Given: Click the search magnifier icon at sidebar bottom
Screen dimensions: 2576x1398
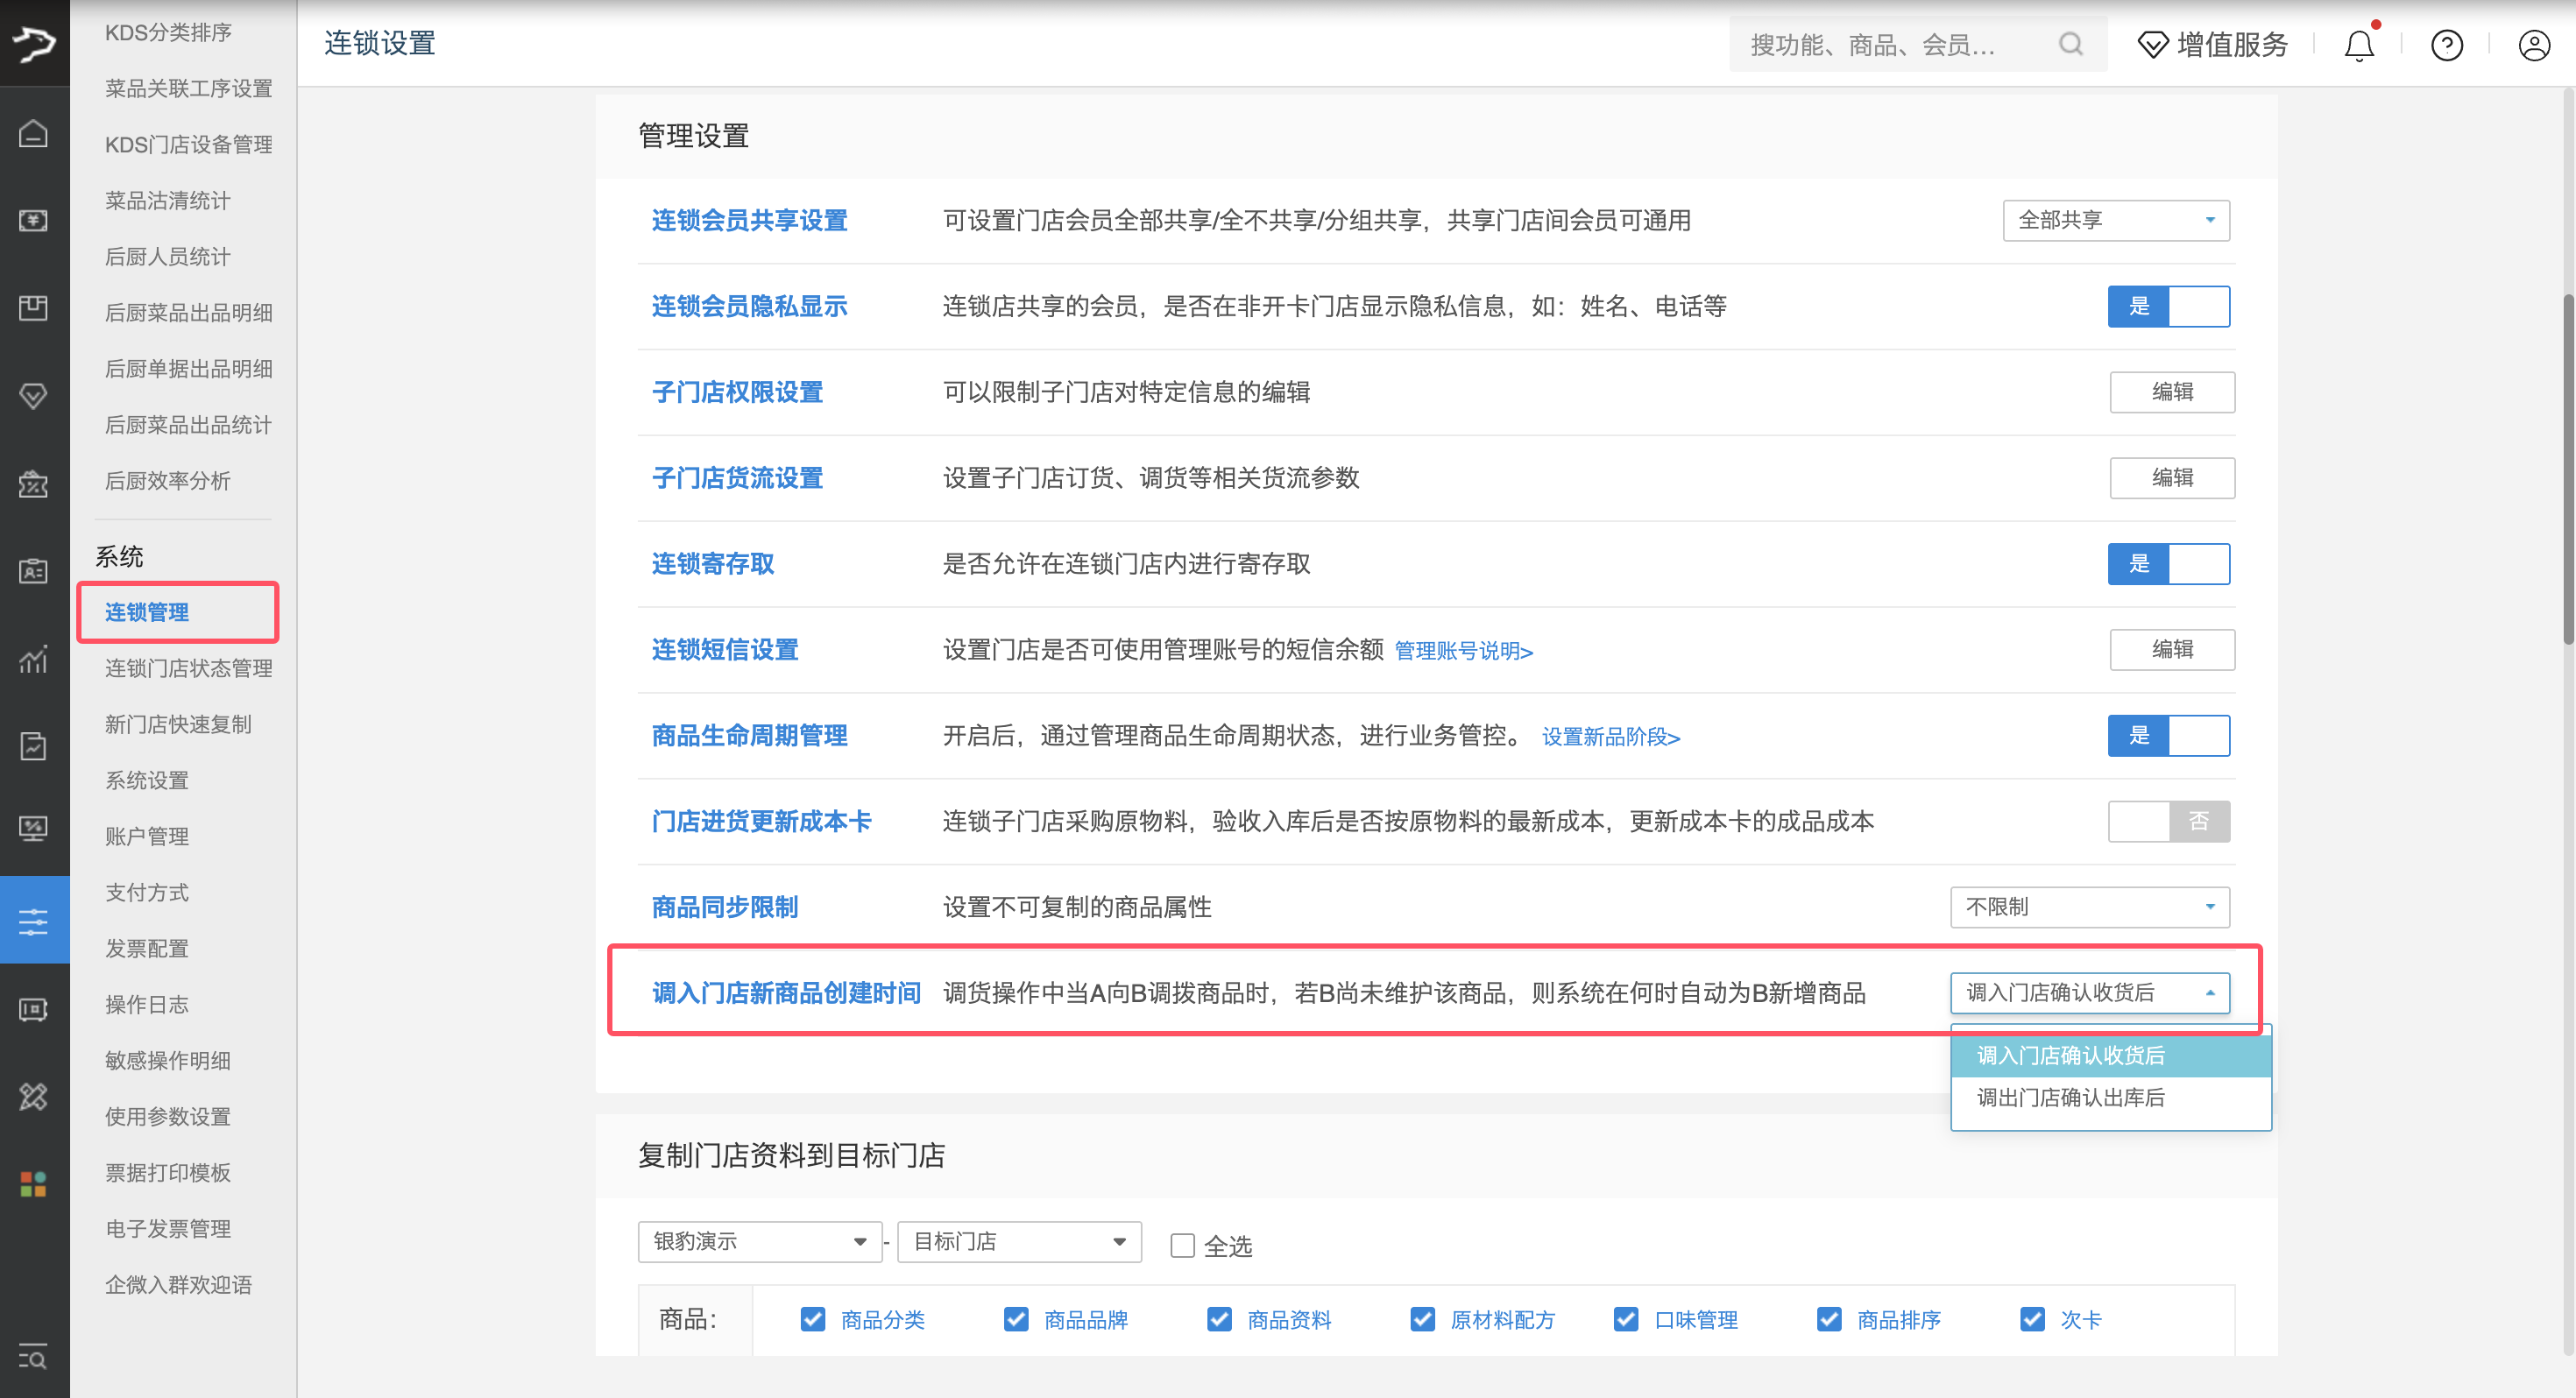Looking at the screenshot, I should pos(33,1358).
